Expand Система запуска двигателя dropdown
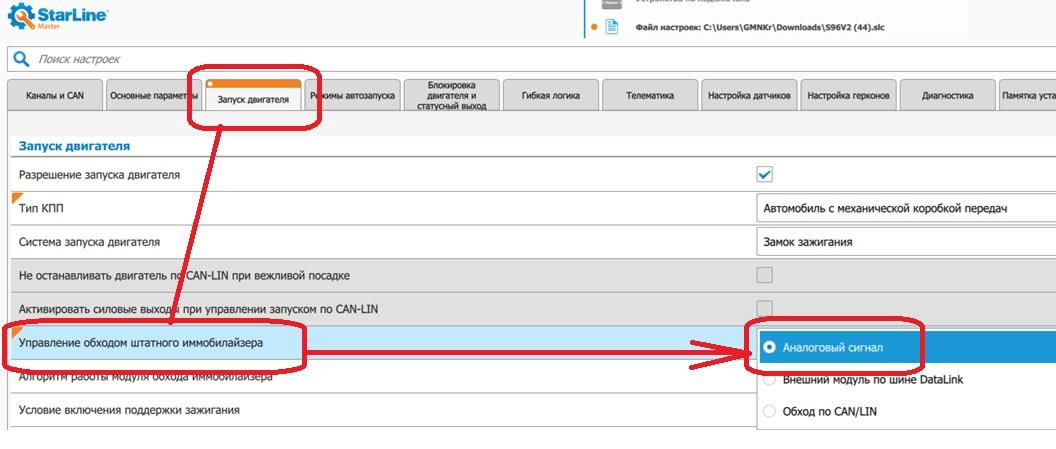This screenshot has width=1056, height=449. (x=905, y=242)
